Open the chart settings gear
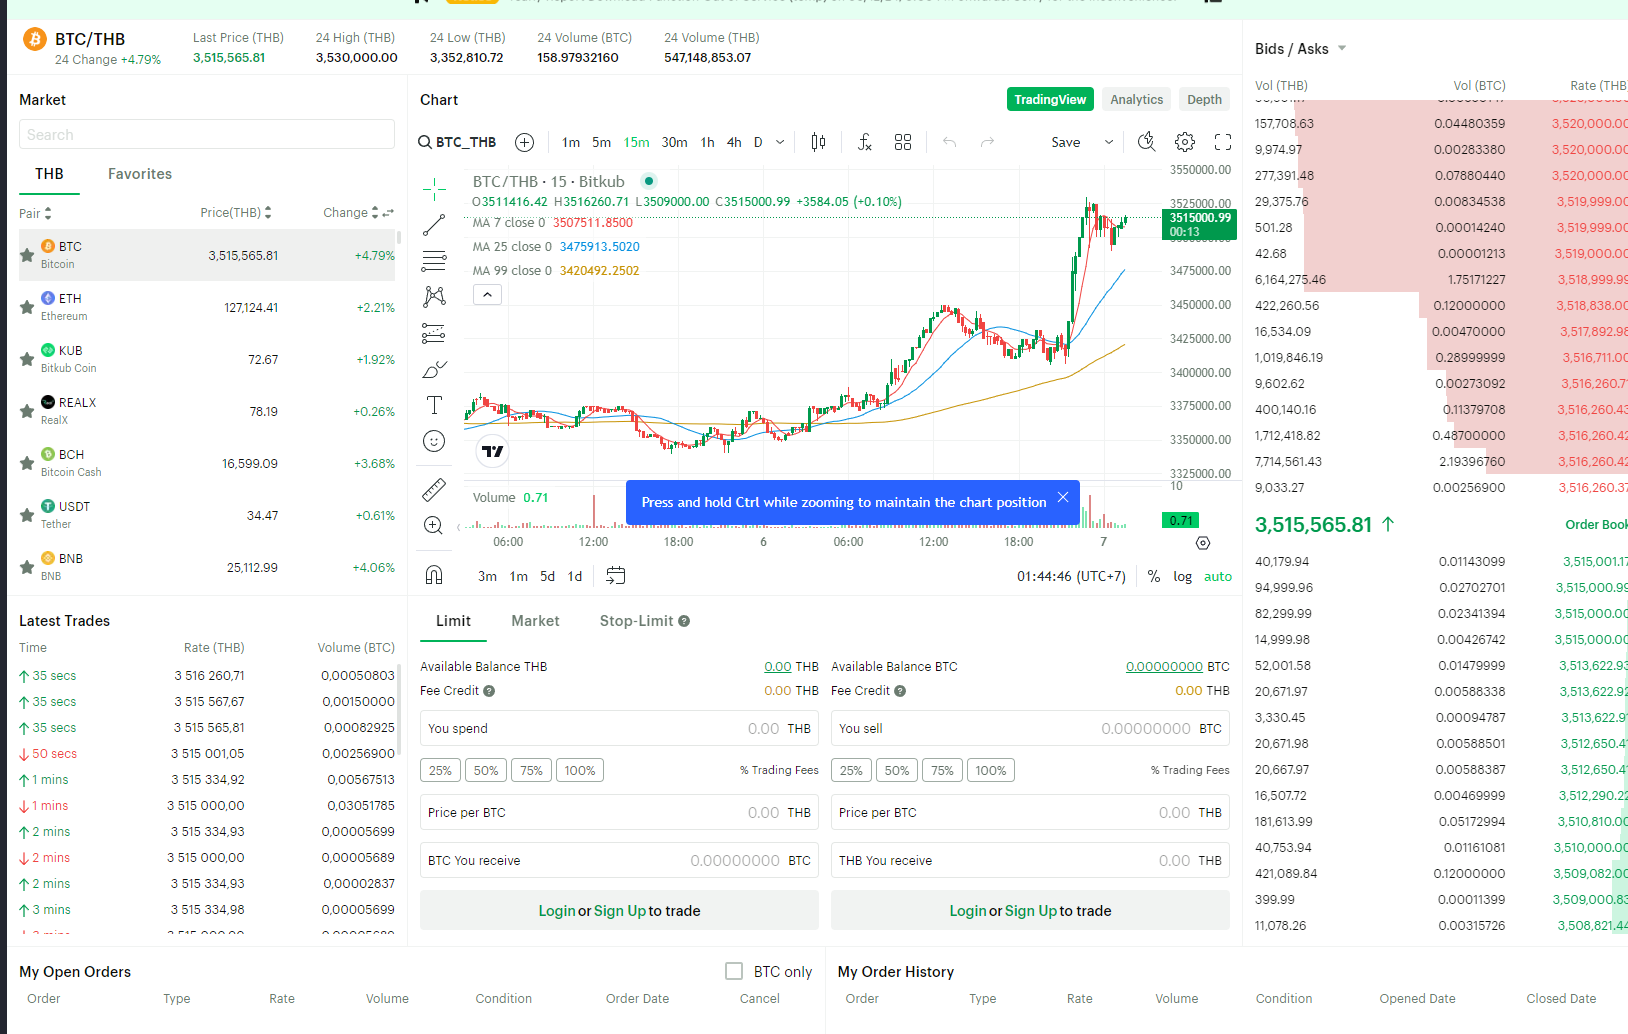Image resolution: width=1628 pixels, height=1034 pixels. (x=1185, y=142)
